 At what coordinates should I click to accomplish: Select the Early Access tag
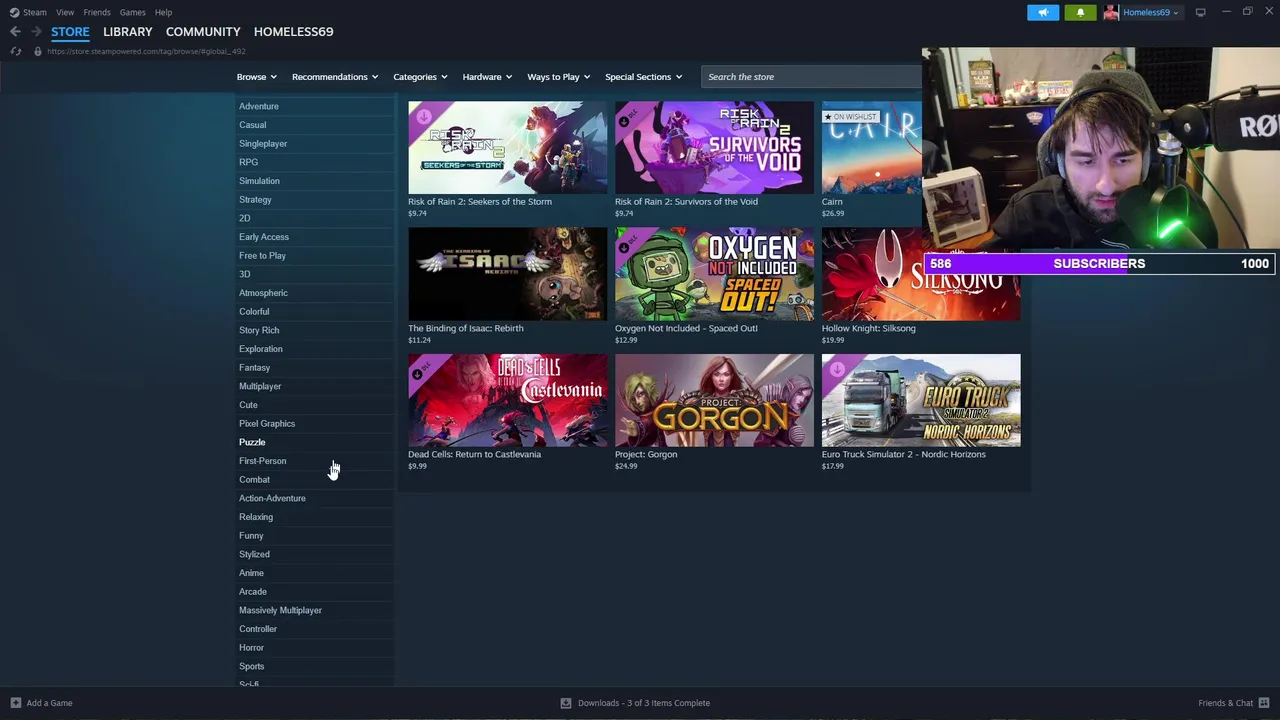[x=264, y=237]
